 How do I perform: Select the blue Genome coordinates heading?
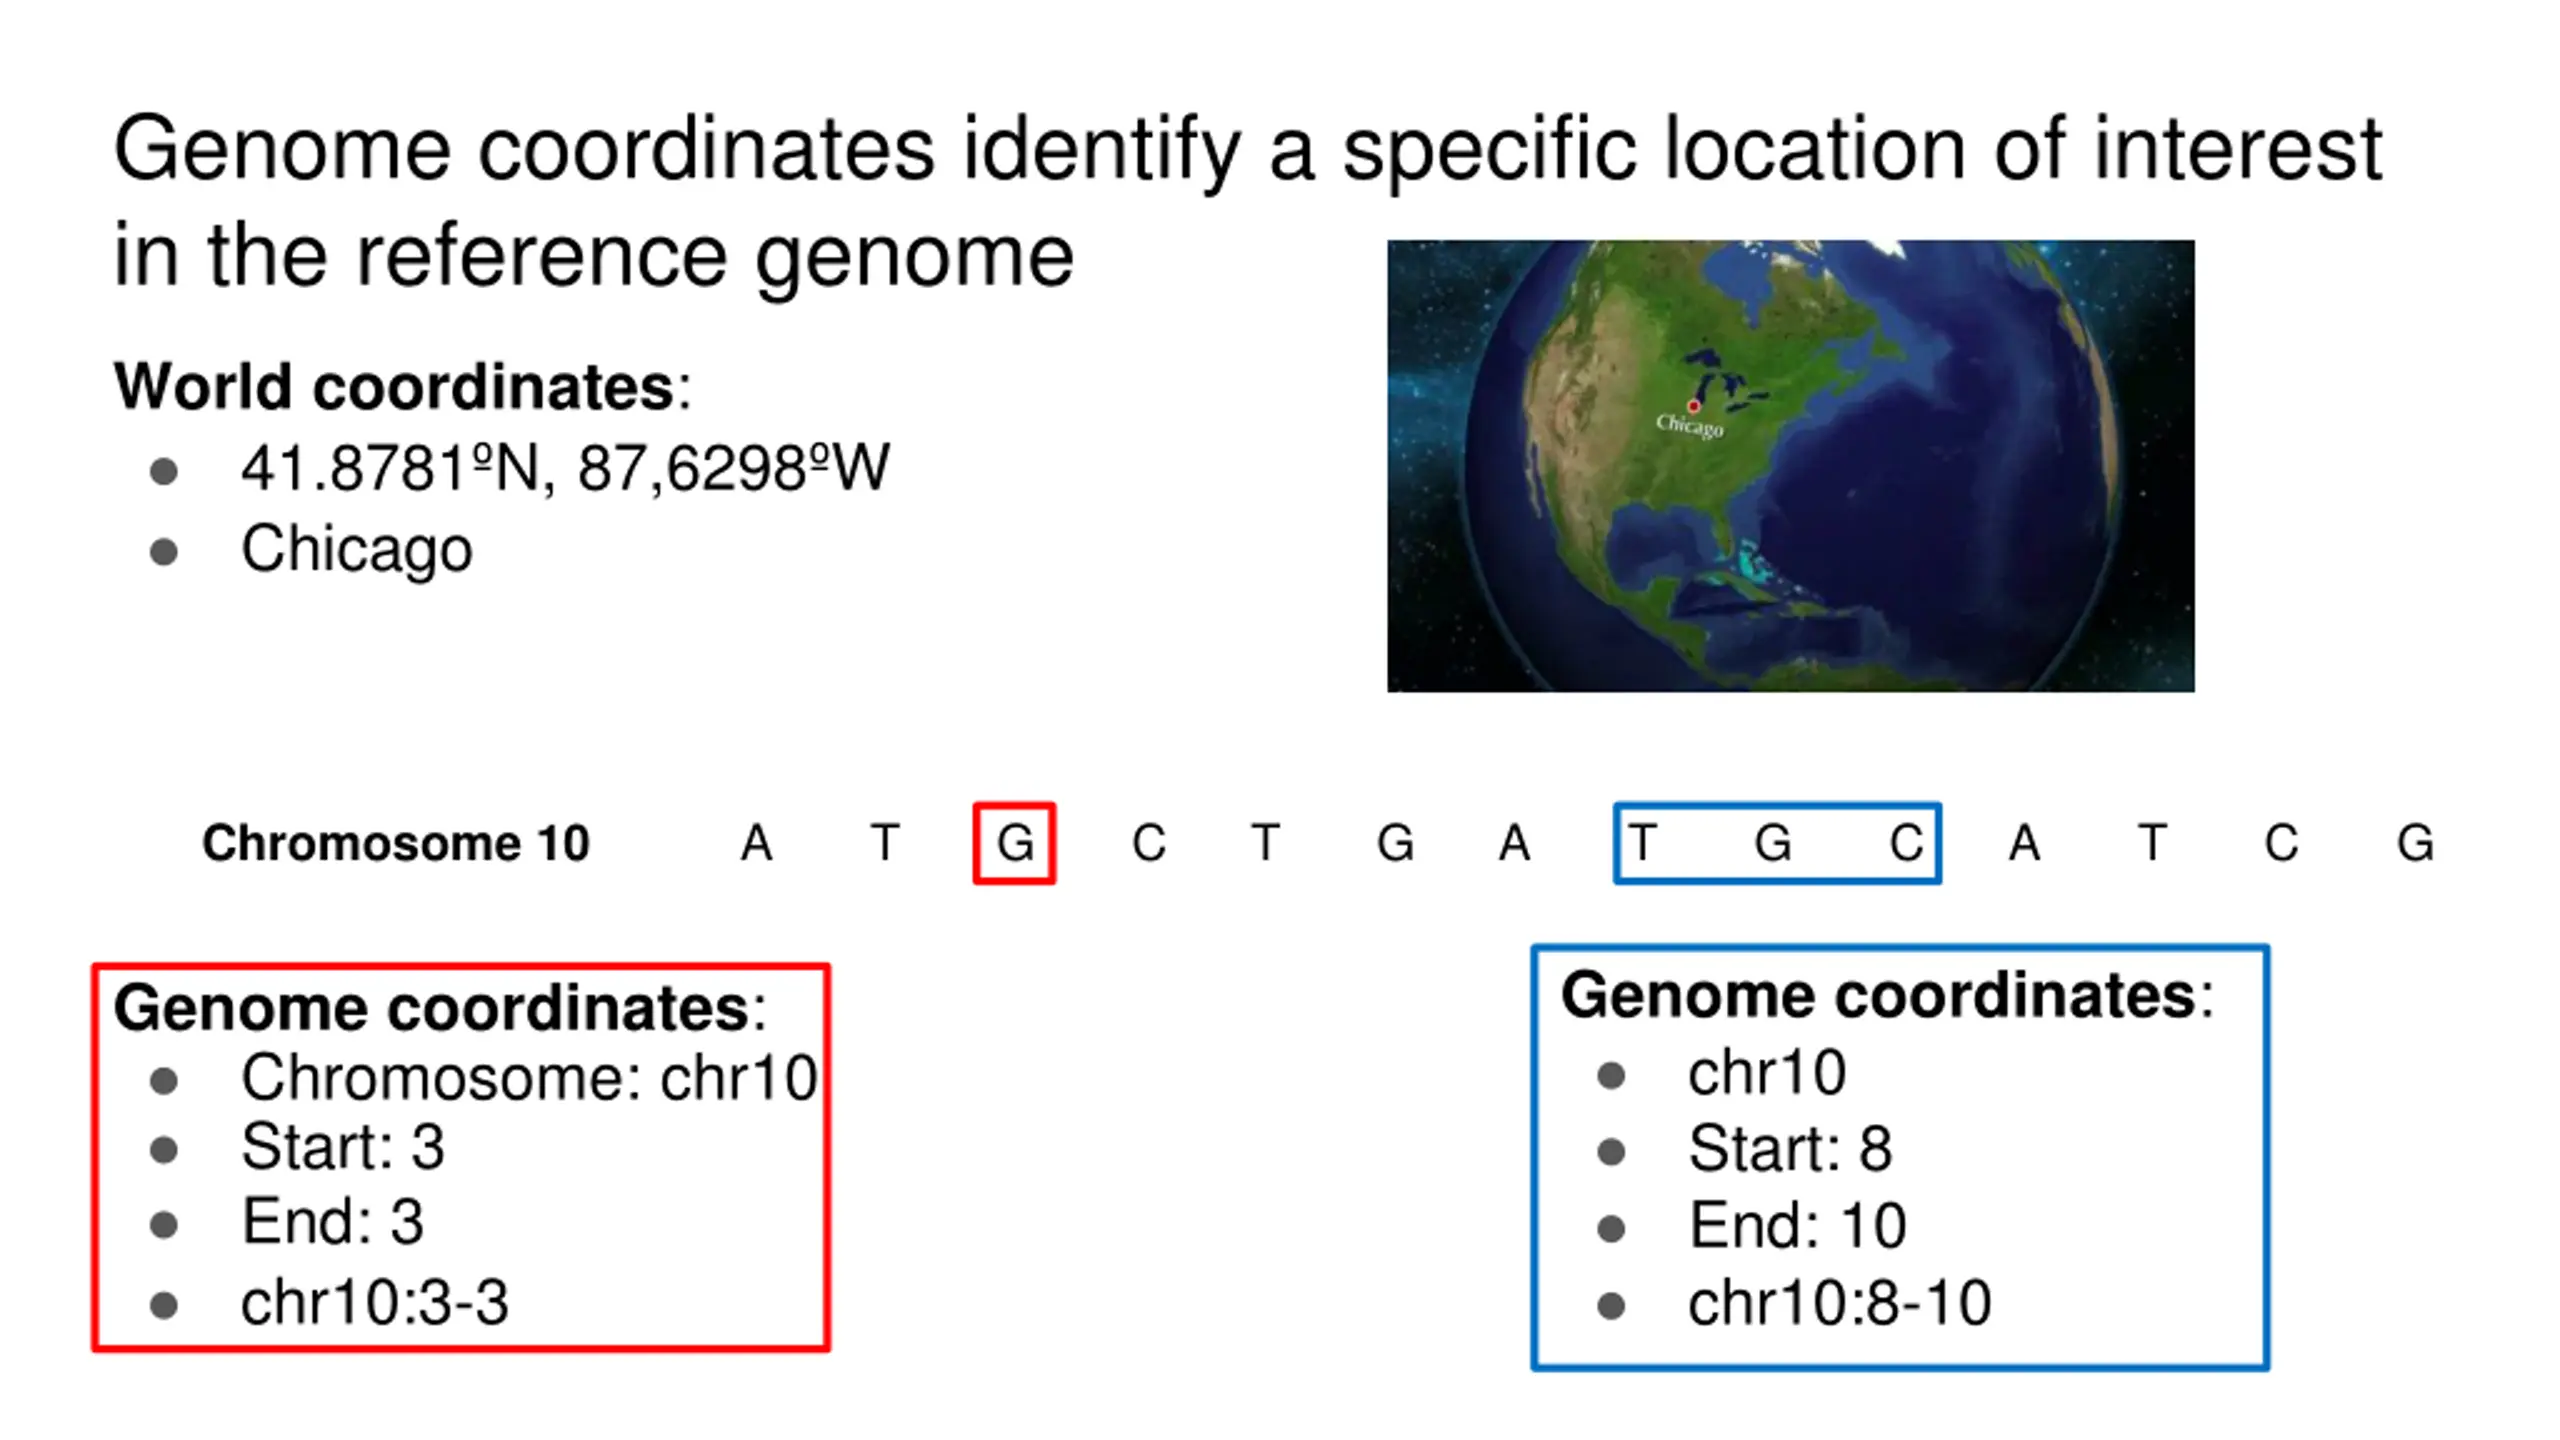(x=1888, y=996)
